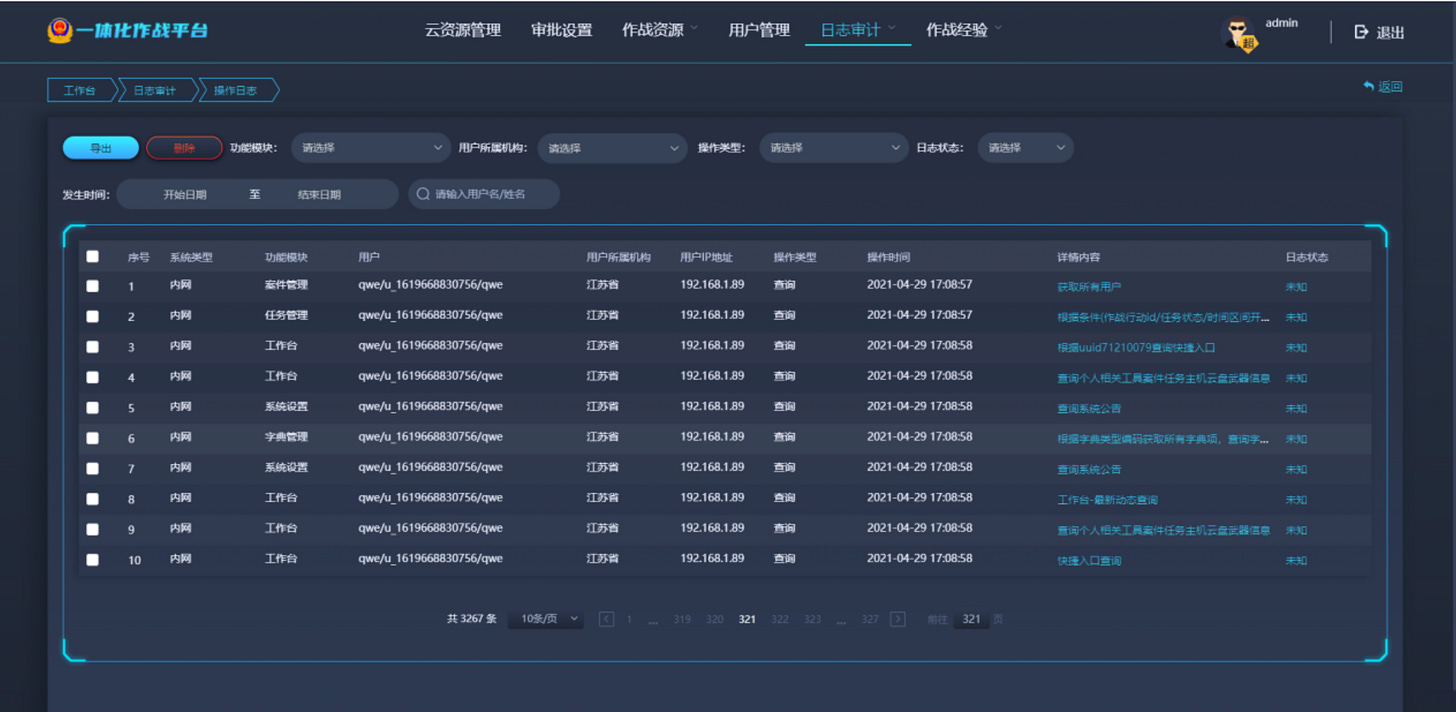Go to next page arrow in pagination
This screenshot has height=712, width=1456.
[x=898, y=619]
